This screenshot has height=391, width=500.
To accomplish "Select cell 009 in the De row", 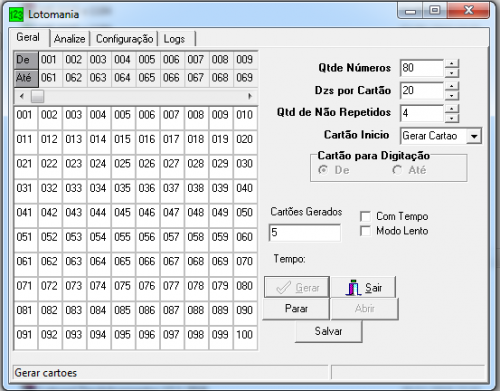I will 246,60.
